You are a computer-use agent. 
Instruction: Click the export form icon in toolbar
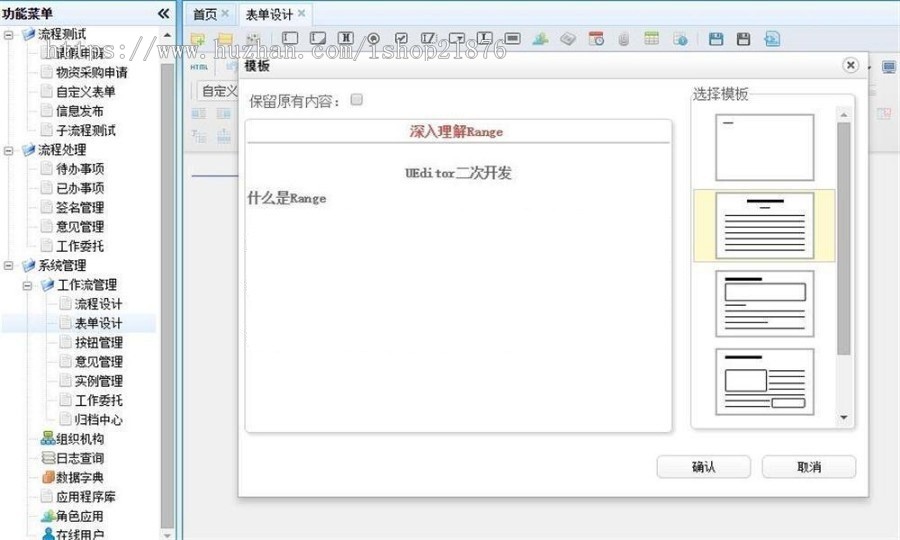[x=772, y=38]
